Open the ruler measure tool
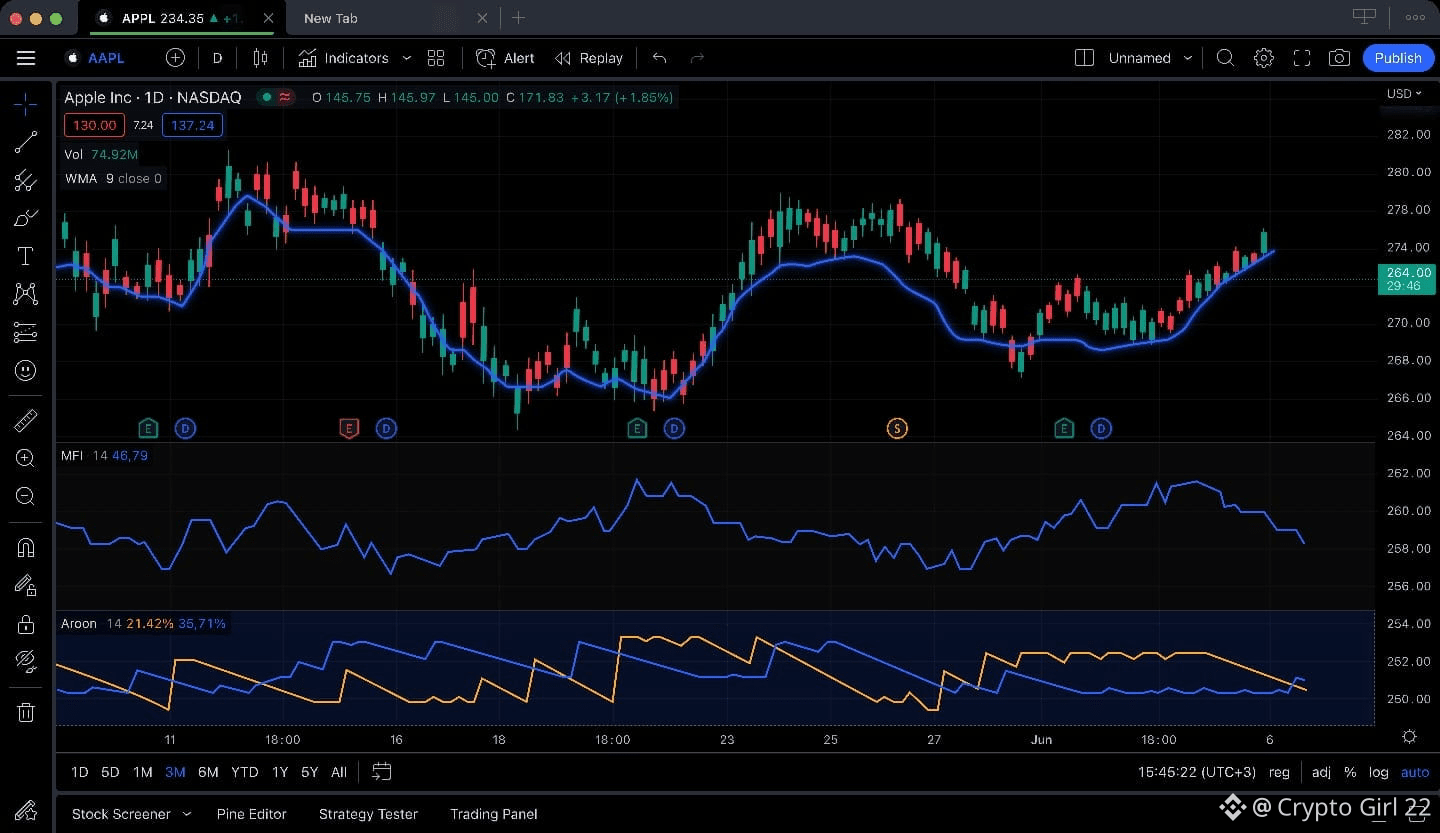 [26, 420]
